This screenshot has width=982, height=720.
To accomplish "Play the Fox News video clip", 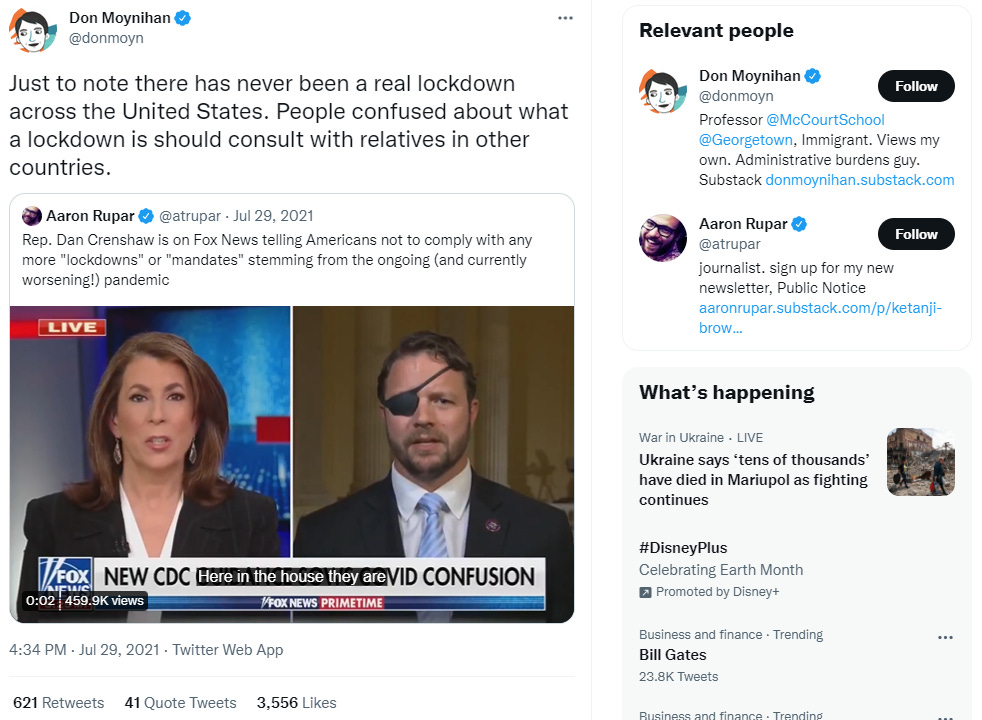I will click(x=292, y=464).
